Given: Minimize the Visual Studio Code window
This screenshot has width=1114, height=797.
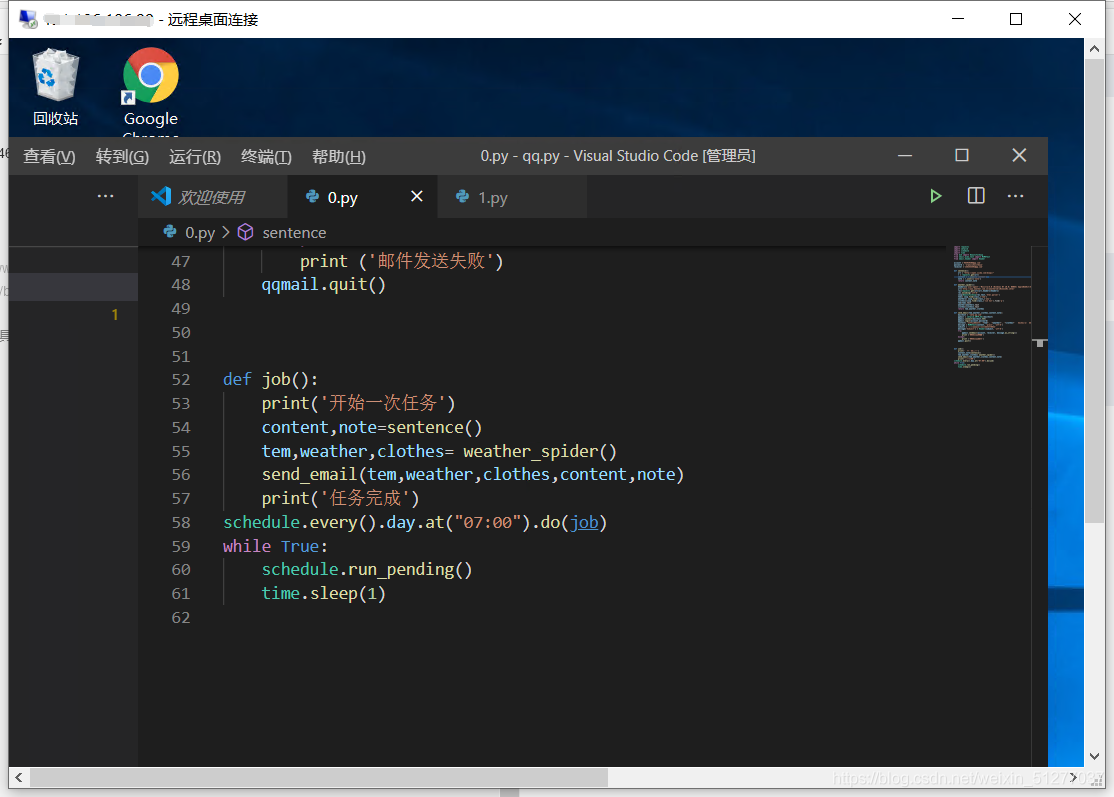Looking at the screenshot, I should pyautogui.click(x=904, y=156).
